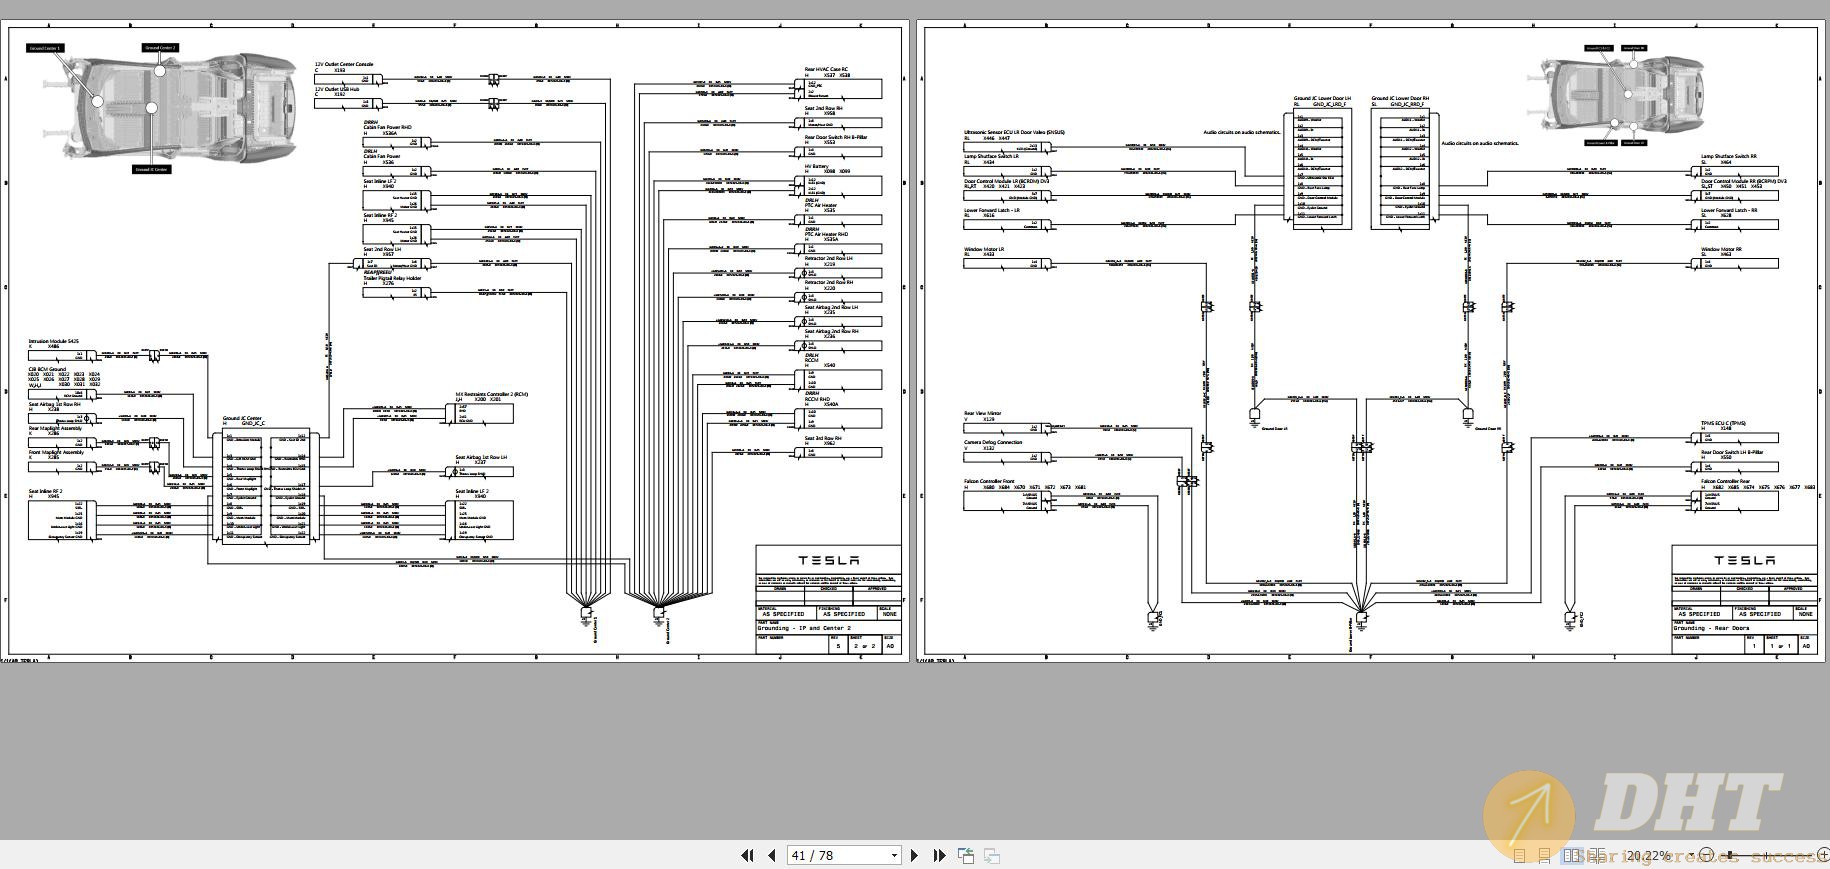The height and width of the screenshot is (869, 1830).
Task: Click the Seat Airbag 1st Row RH label
Action: pos(54,404)
